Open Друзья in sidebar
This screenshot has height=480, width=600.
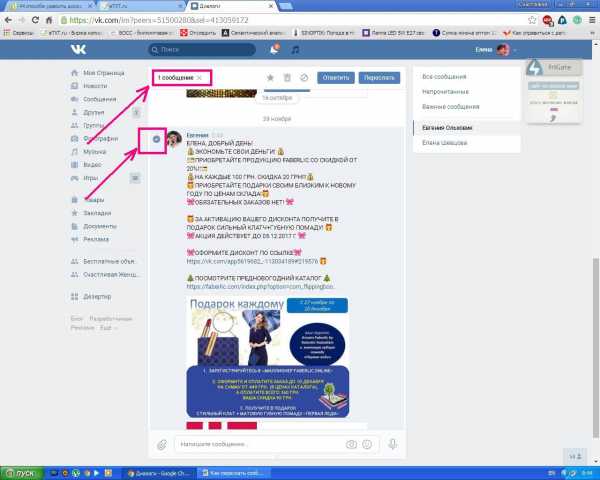coord(88,112)
